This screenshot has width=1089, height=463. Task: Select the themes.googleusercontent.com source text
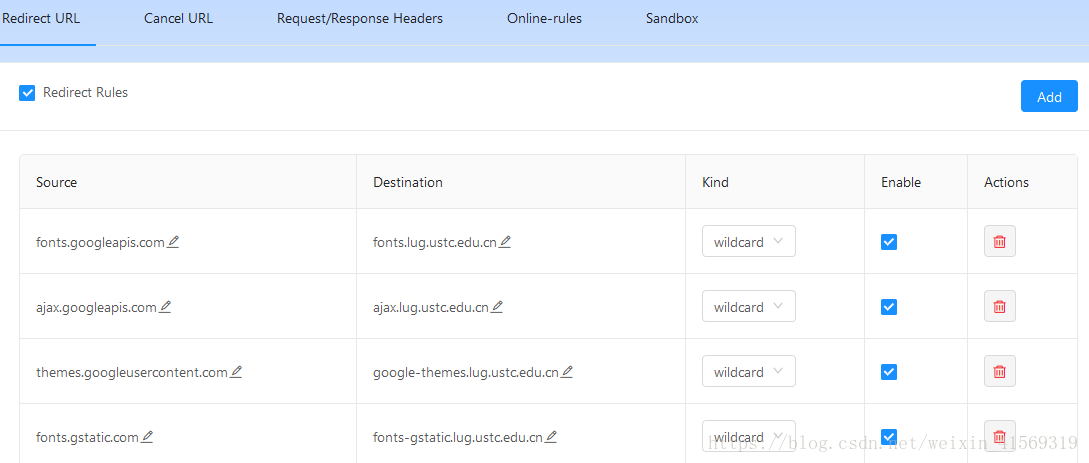coord(132,373)
